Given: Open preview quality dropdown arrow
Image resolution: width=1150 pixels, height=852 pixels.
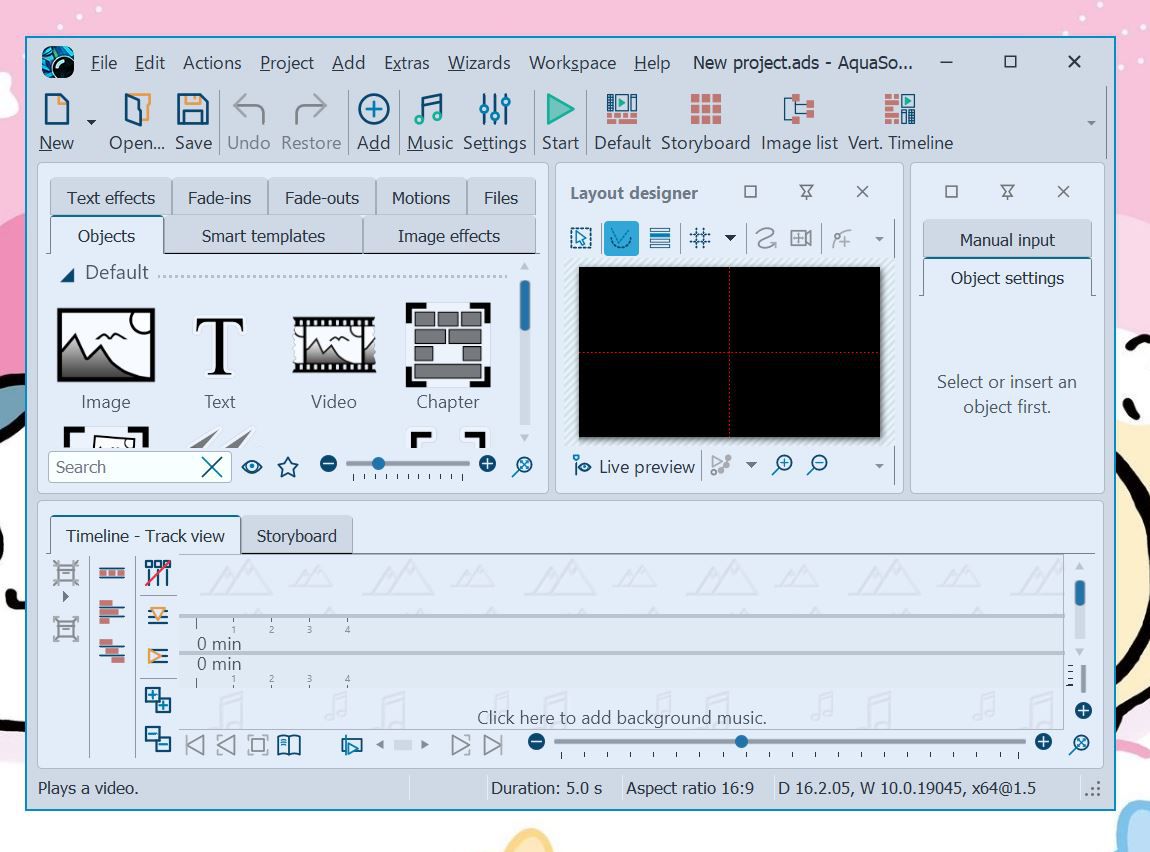Looking at the screenshot, I should [751, 465].
